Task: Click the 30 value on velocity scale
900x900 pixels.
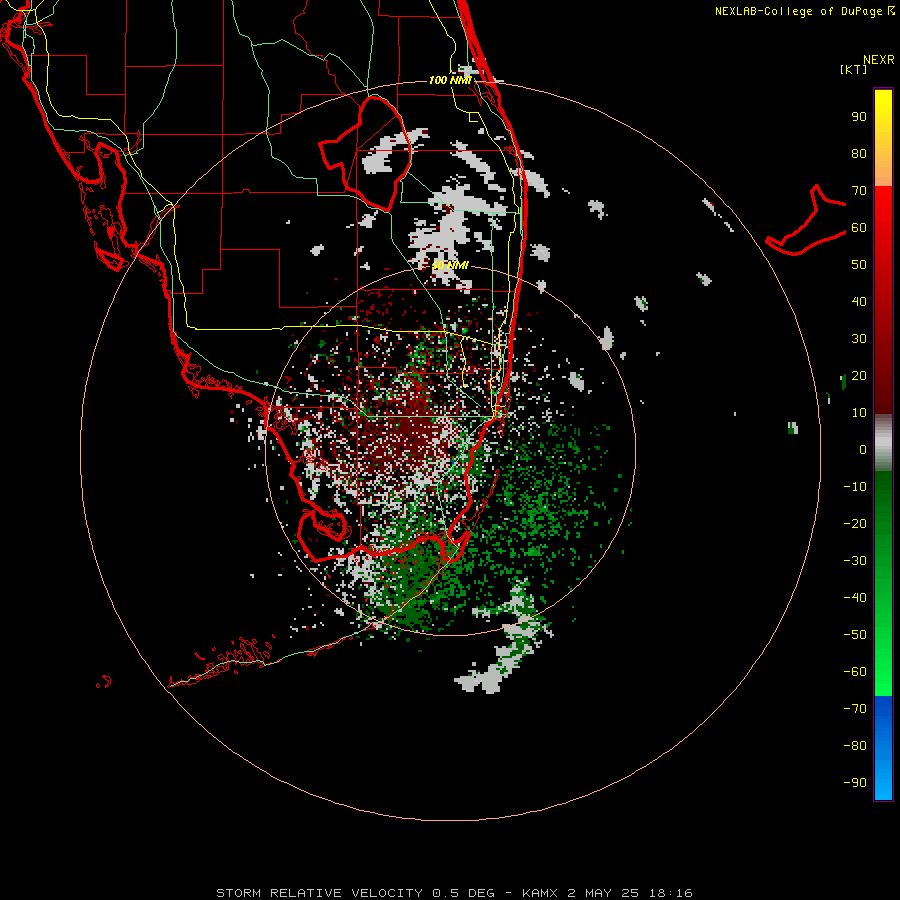Action: (x=859, y=339)
